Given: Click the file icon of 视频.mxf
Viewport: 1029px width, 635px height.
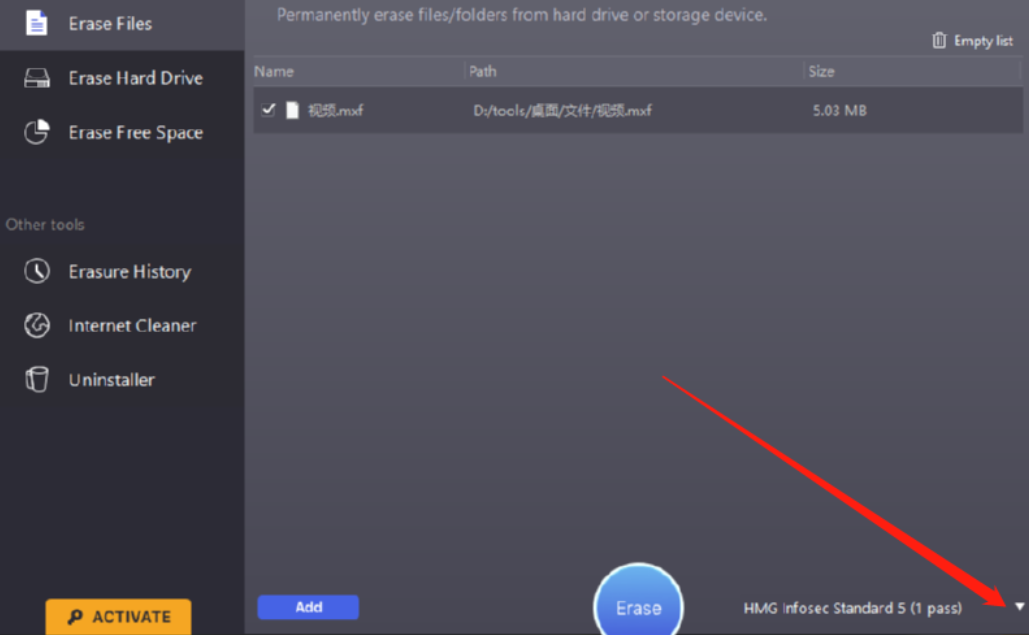Looking at the screenshot, I should [292, 110].
